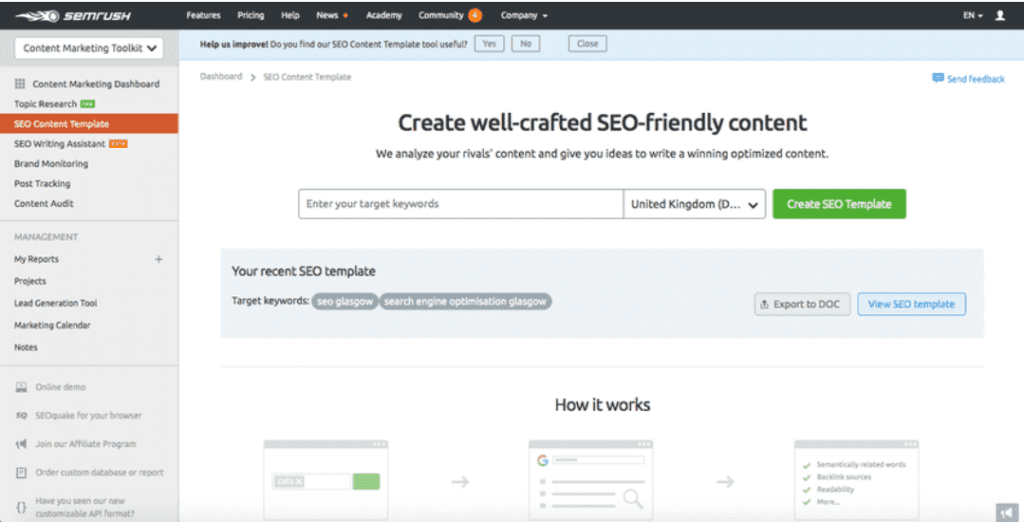The height and width of the screenshot is (522, 1024).
Task: Go to Pricing page
Action: point(251,16)
